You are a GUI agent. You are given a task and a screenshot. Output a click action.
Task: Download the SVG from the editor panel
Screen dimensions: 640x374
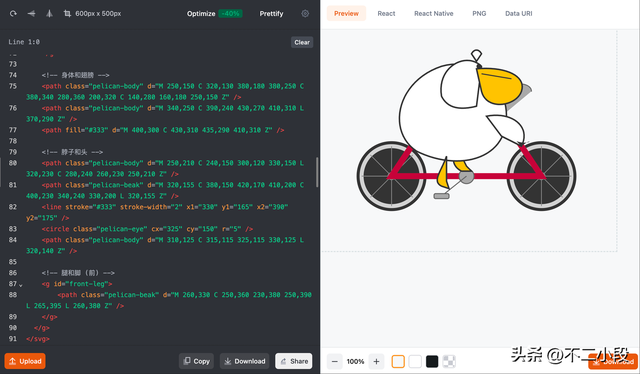coord(244,361)
